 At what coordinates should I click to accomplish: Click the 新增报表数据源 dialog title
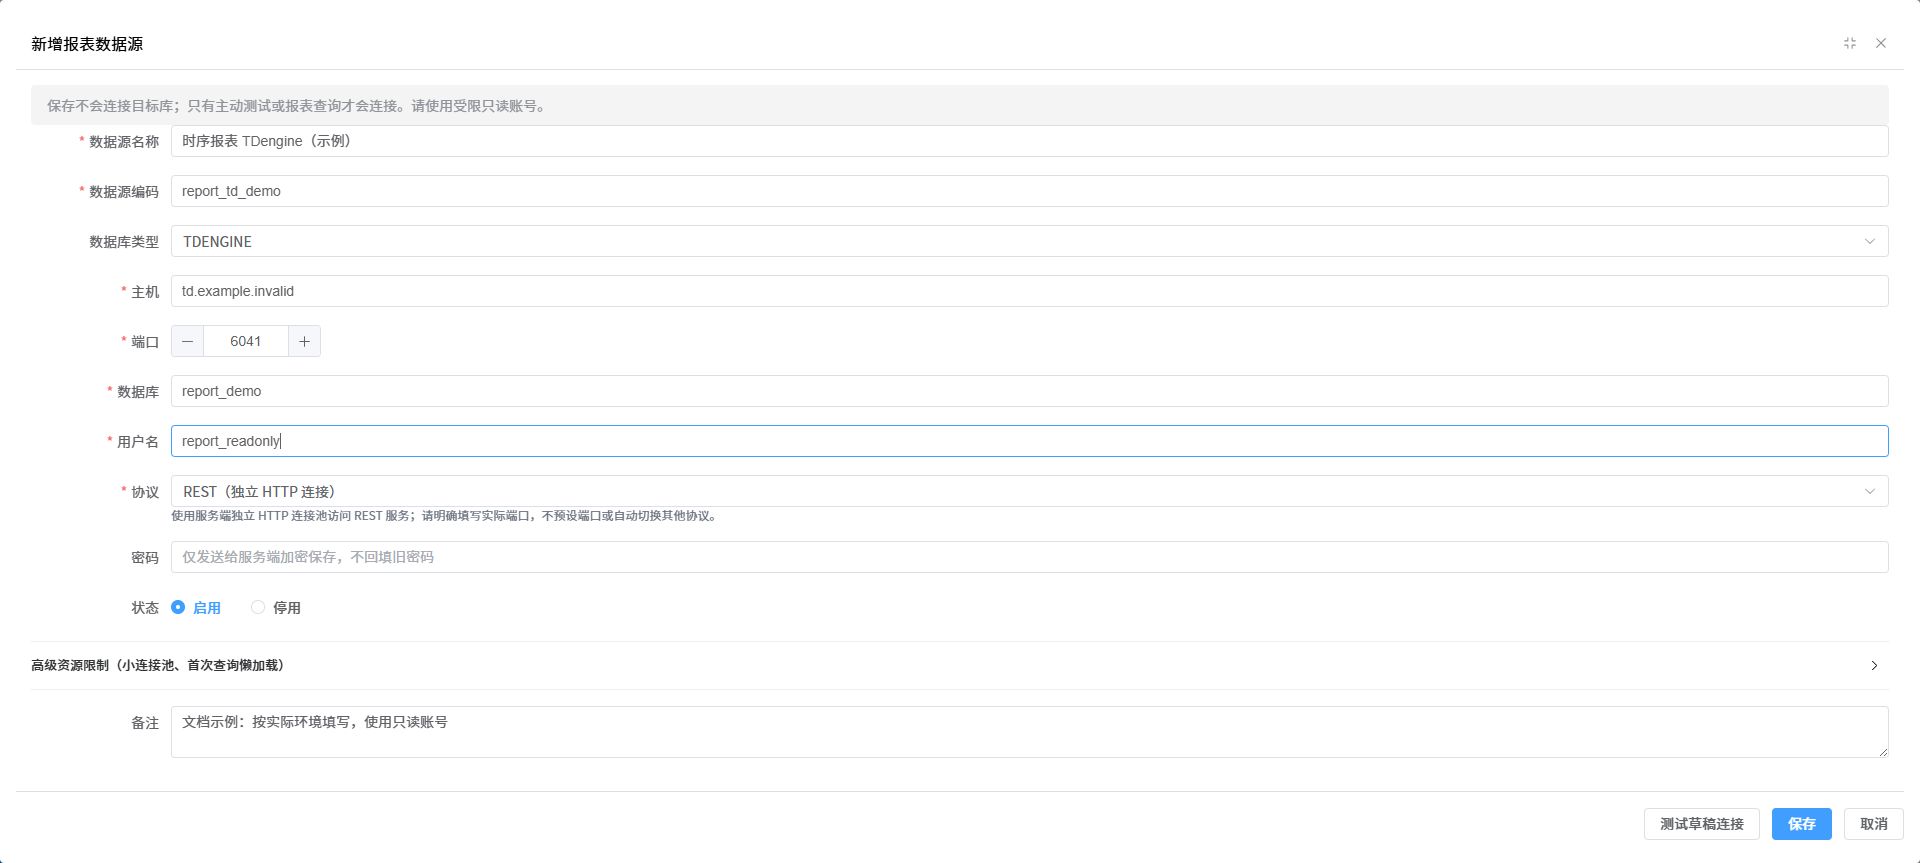[87, 44]
